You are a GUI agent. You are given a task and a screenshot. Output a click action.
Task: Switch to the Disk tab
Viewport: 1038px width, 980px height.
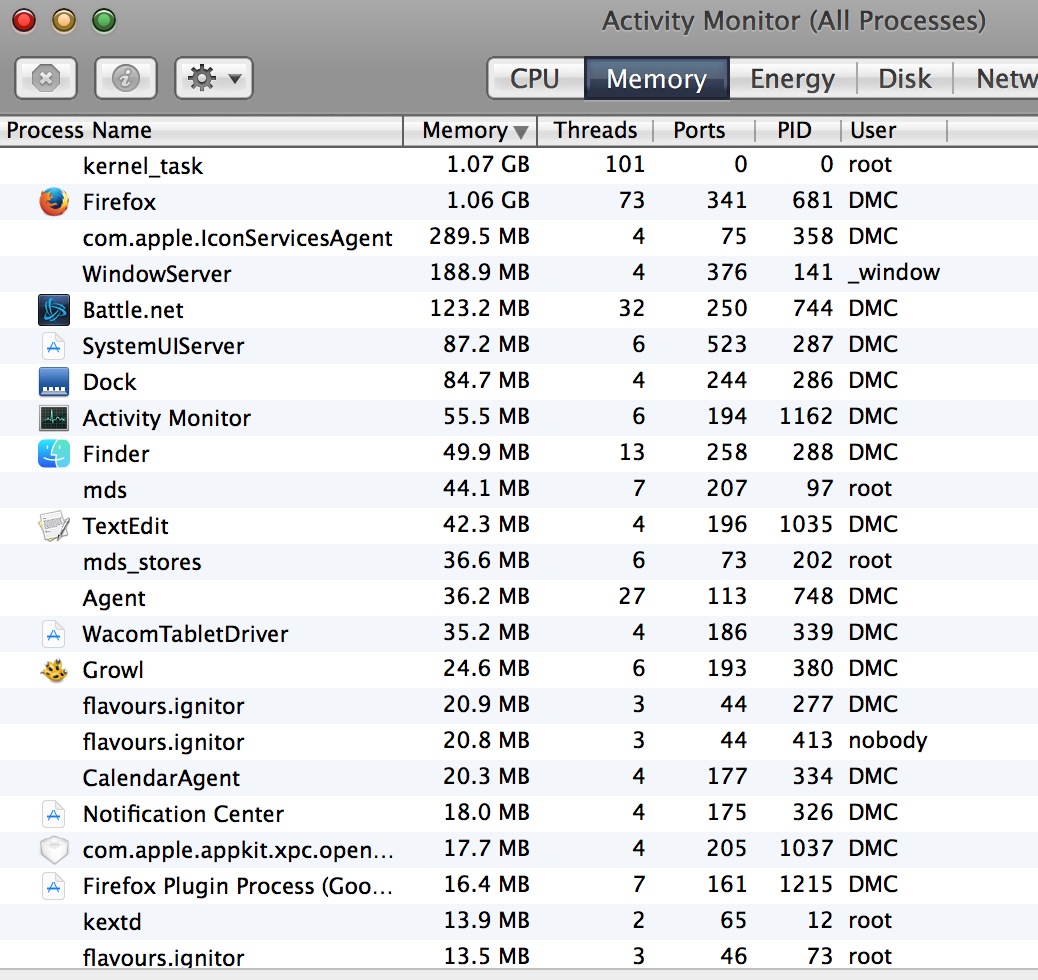[904, 79]
